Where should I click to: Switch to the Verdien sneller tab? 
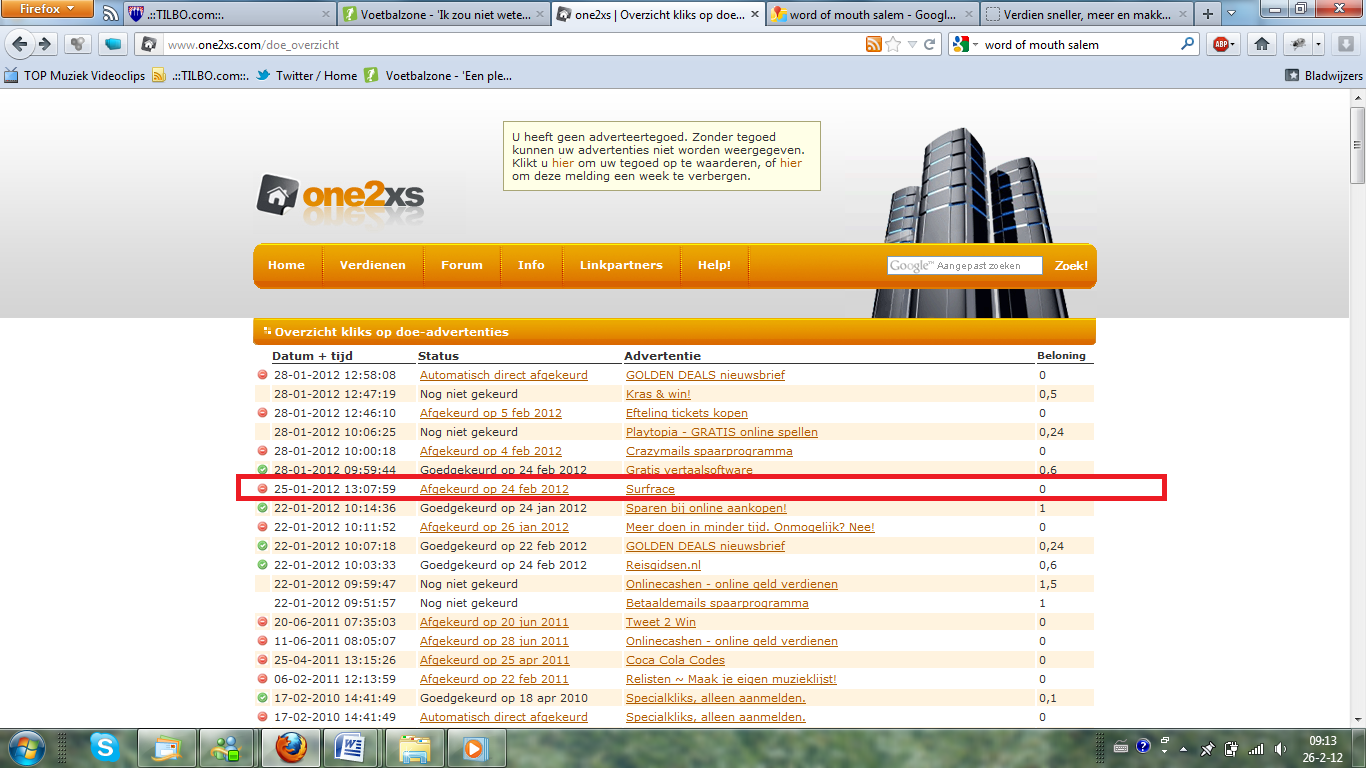coord(1086,14)
